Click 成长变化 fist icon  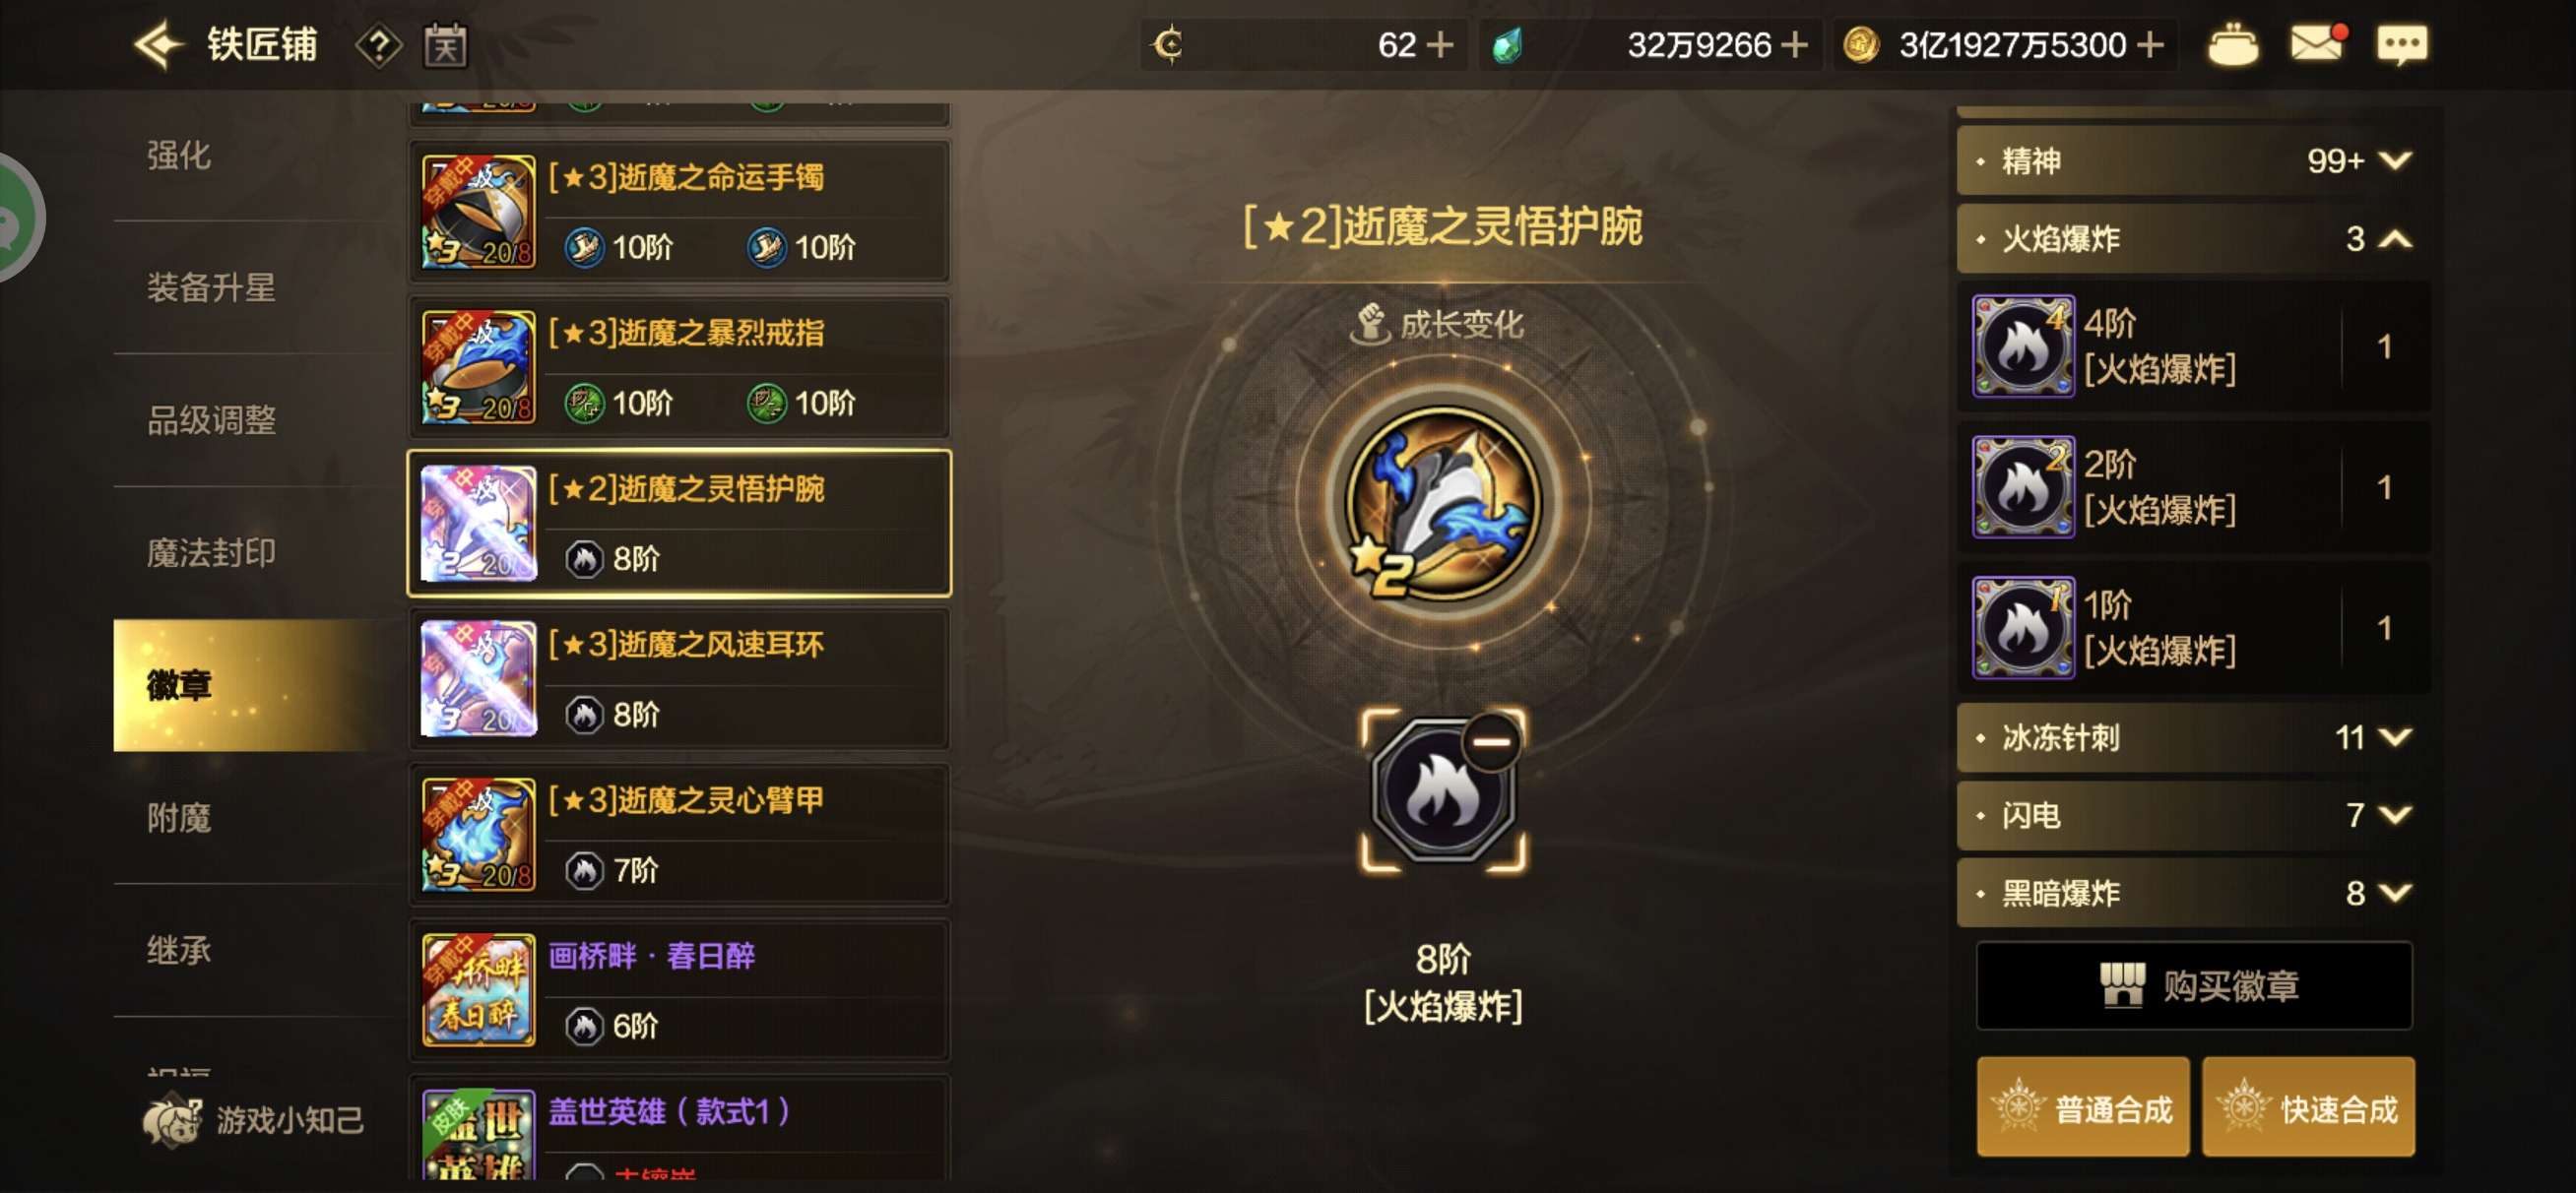(1371, 324)
